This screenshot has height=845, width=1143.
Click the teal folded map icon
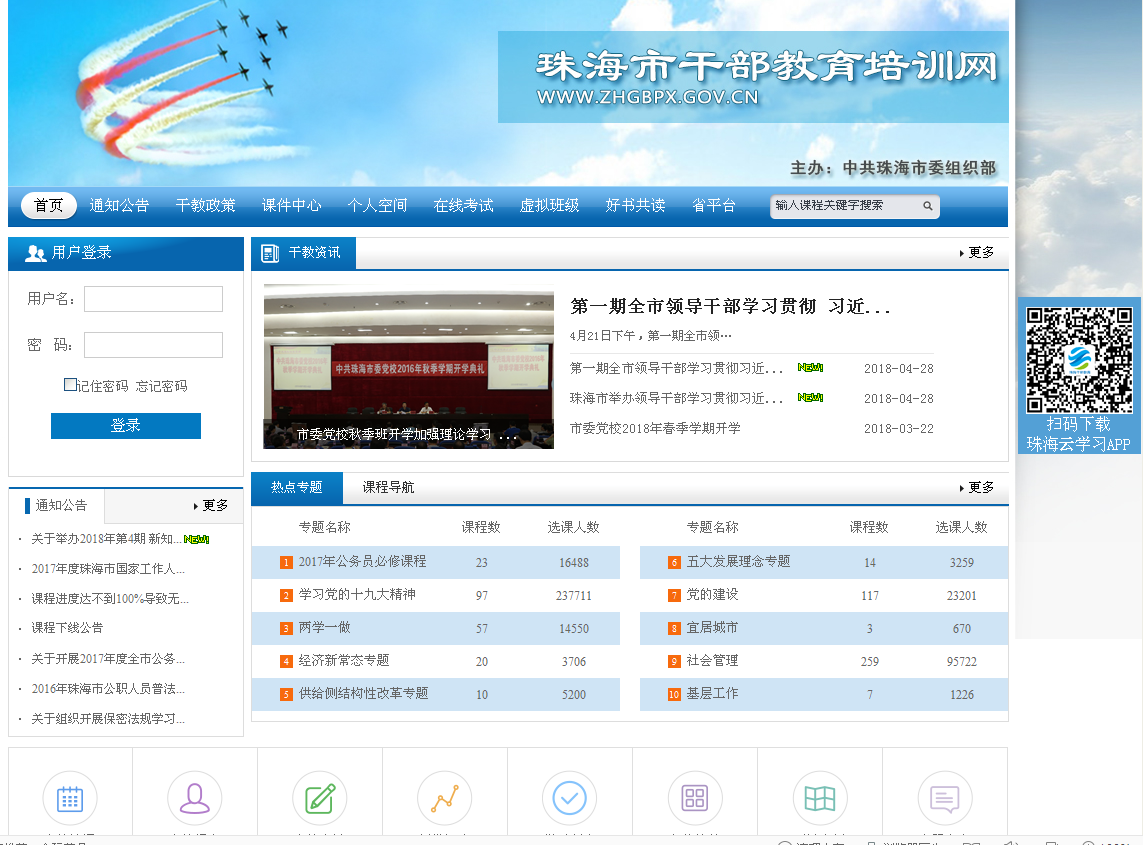pyautogui.click(x=820, y=798)
